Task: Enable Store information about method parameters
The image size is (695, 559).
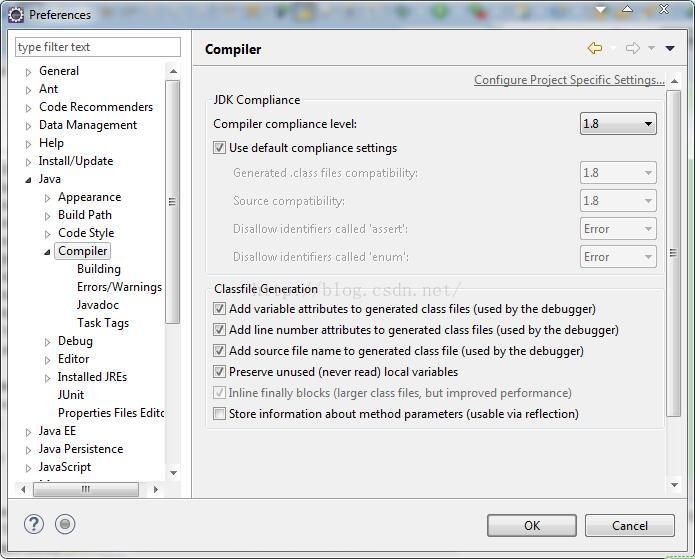Action: (x=219, y=414)
